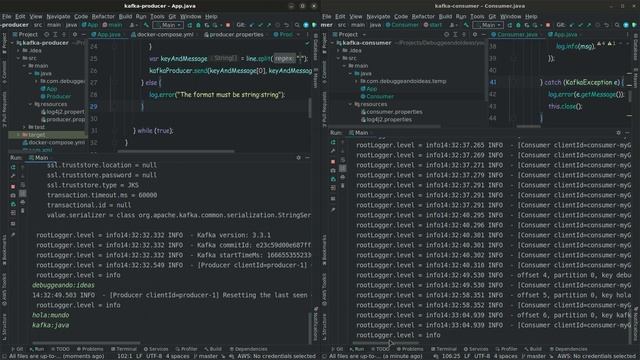The width and height of the screenshot is (640, 360).
Task: Open Refactor menu in kafka-producer window
Action: click(x=103, y=16)
